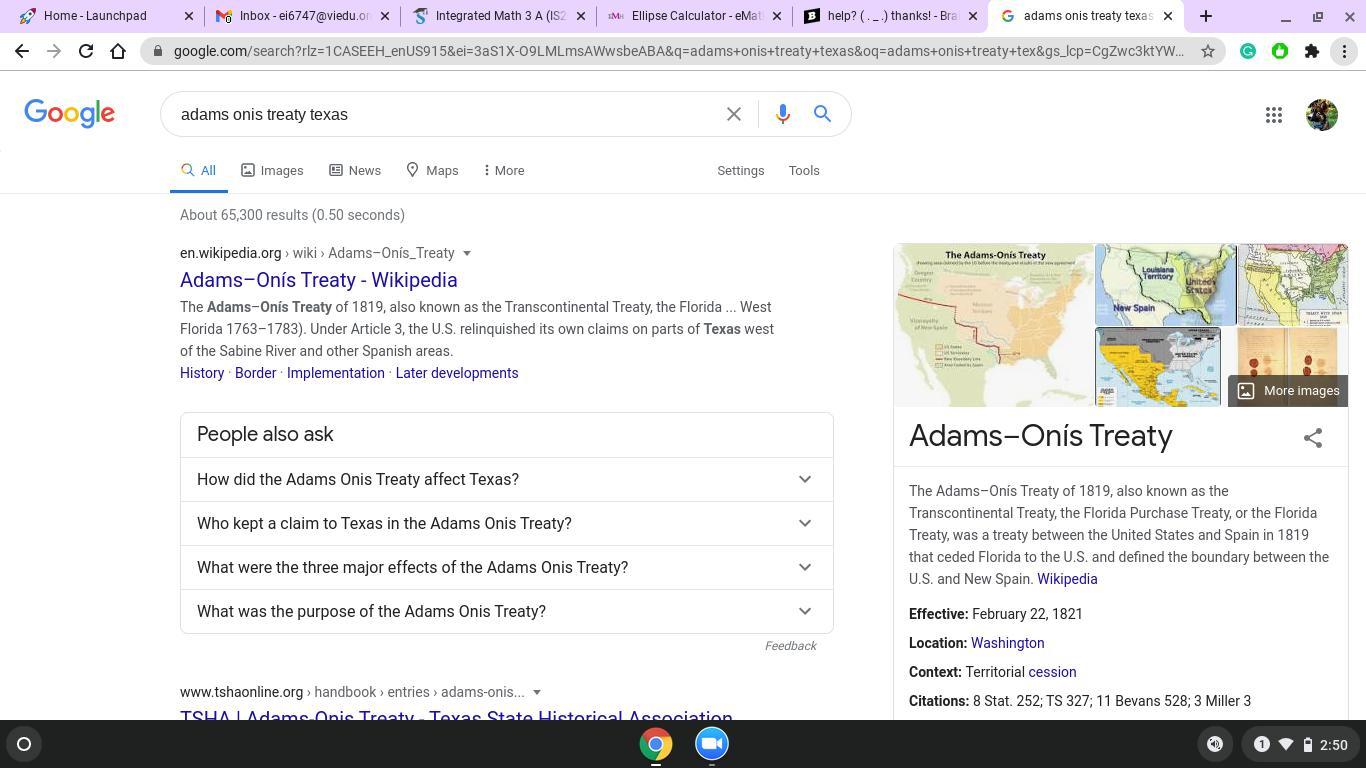Open the search Tools options

pos(804,170)
